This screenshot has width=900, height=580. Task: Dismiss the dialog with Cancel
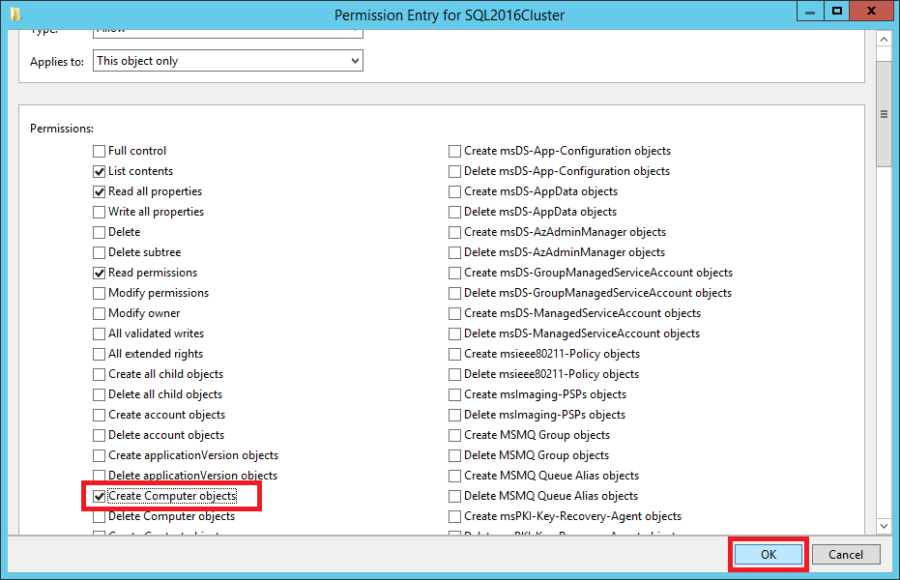click(x=845, y=553)
